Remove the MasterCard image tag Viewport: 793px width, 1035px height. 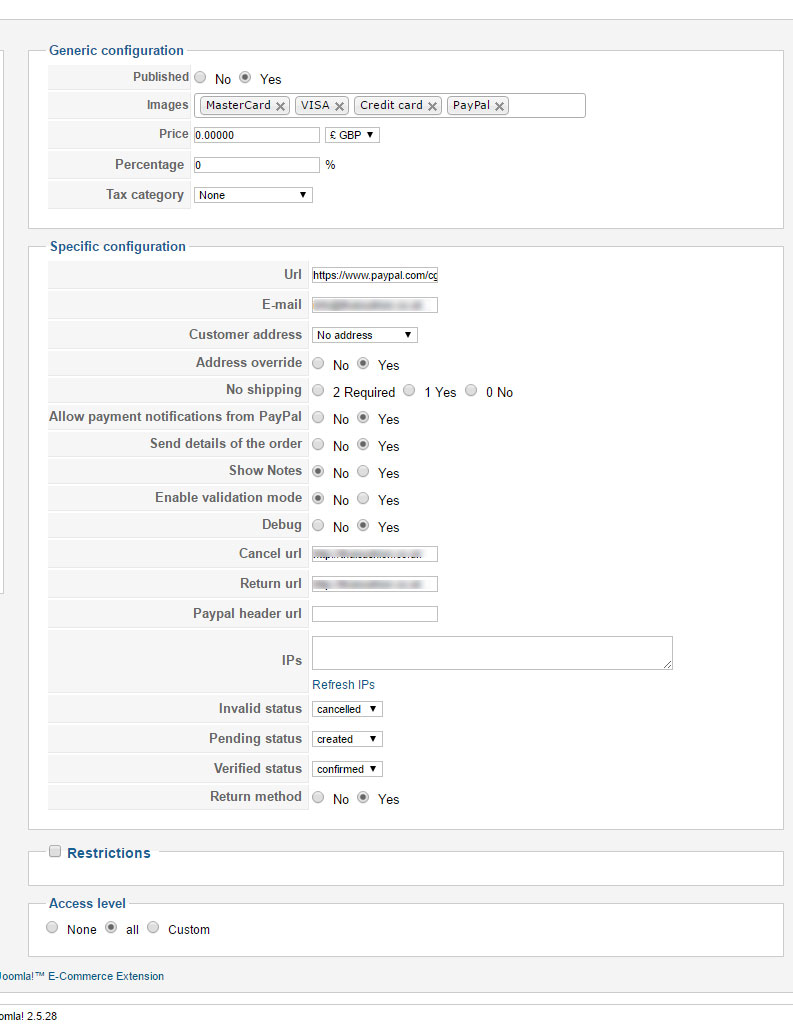[281, 106]
